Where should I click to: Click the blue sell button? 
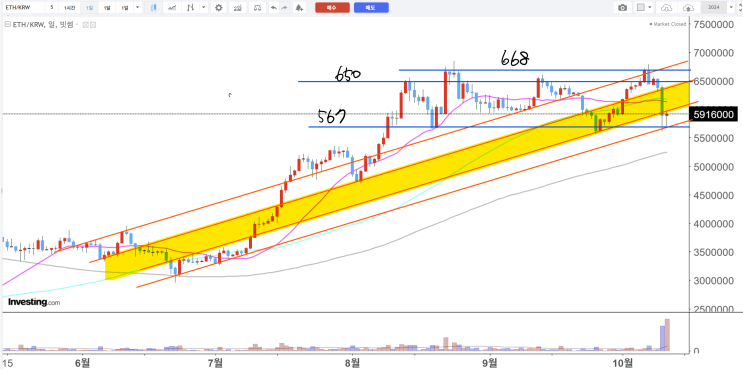(371, 8)
